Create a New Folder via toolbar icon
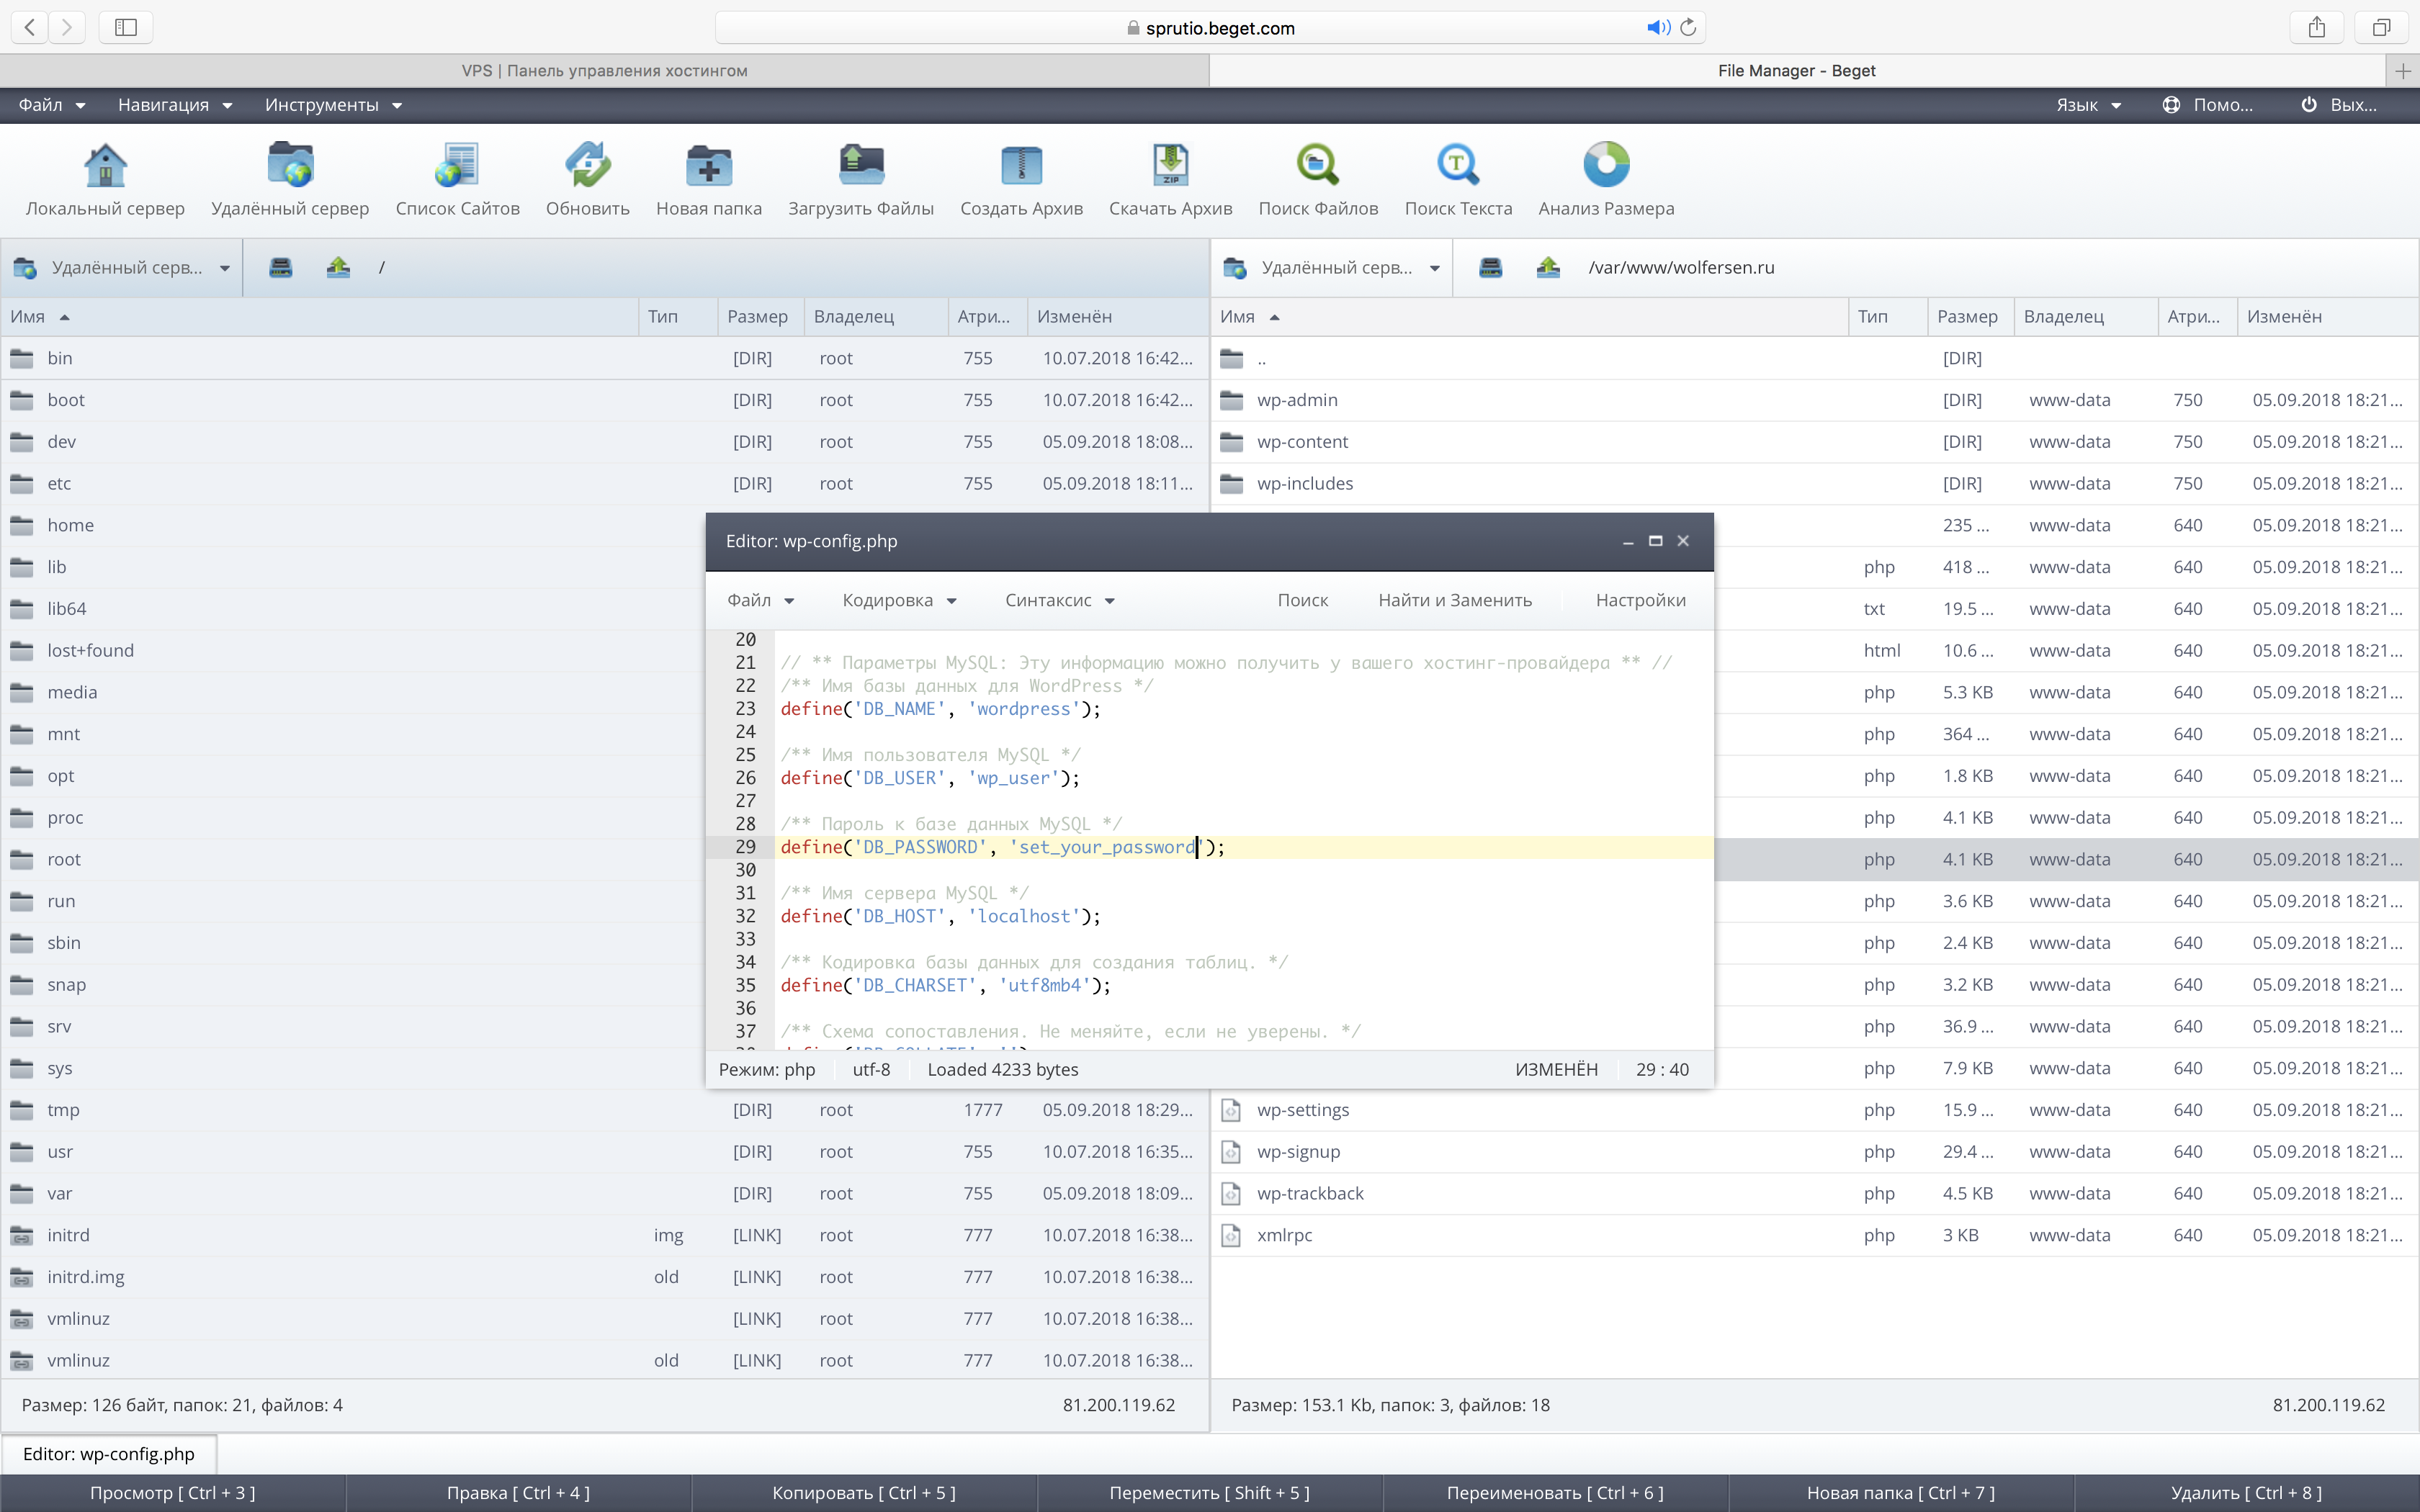The height and width of the screenshot is (1512, 2420). pos(708,166)
